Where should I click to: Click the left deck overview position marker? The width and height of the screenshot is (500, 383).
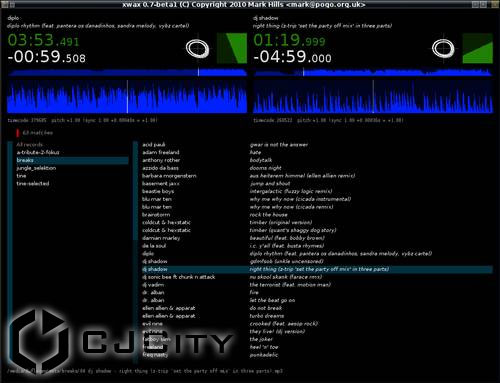click(198, 72)
